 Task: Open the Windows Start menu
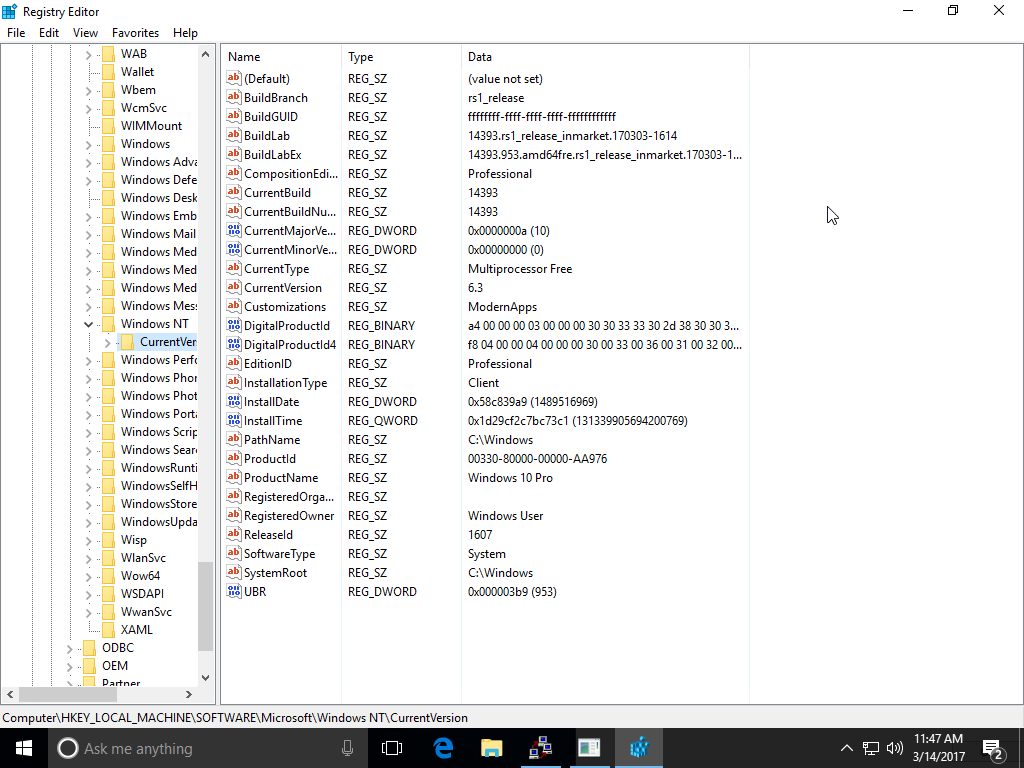[24, 748]
